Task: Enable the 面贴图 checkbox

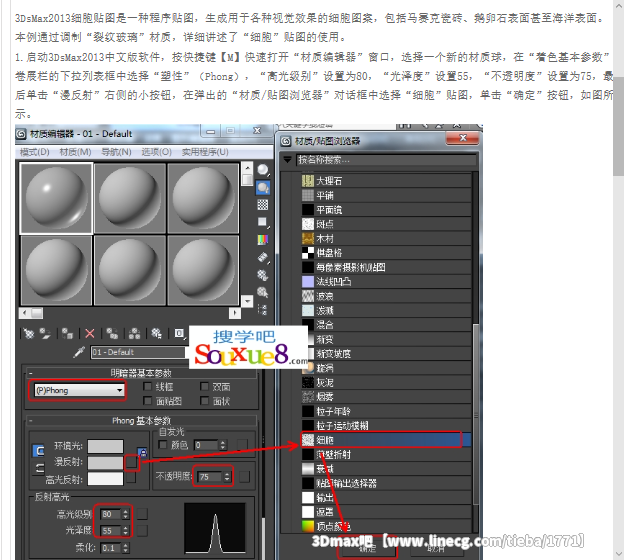Action: [147, 401]
